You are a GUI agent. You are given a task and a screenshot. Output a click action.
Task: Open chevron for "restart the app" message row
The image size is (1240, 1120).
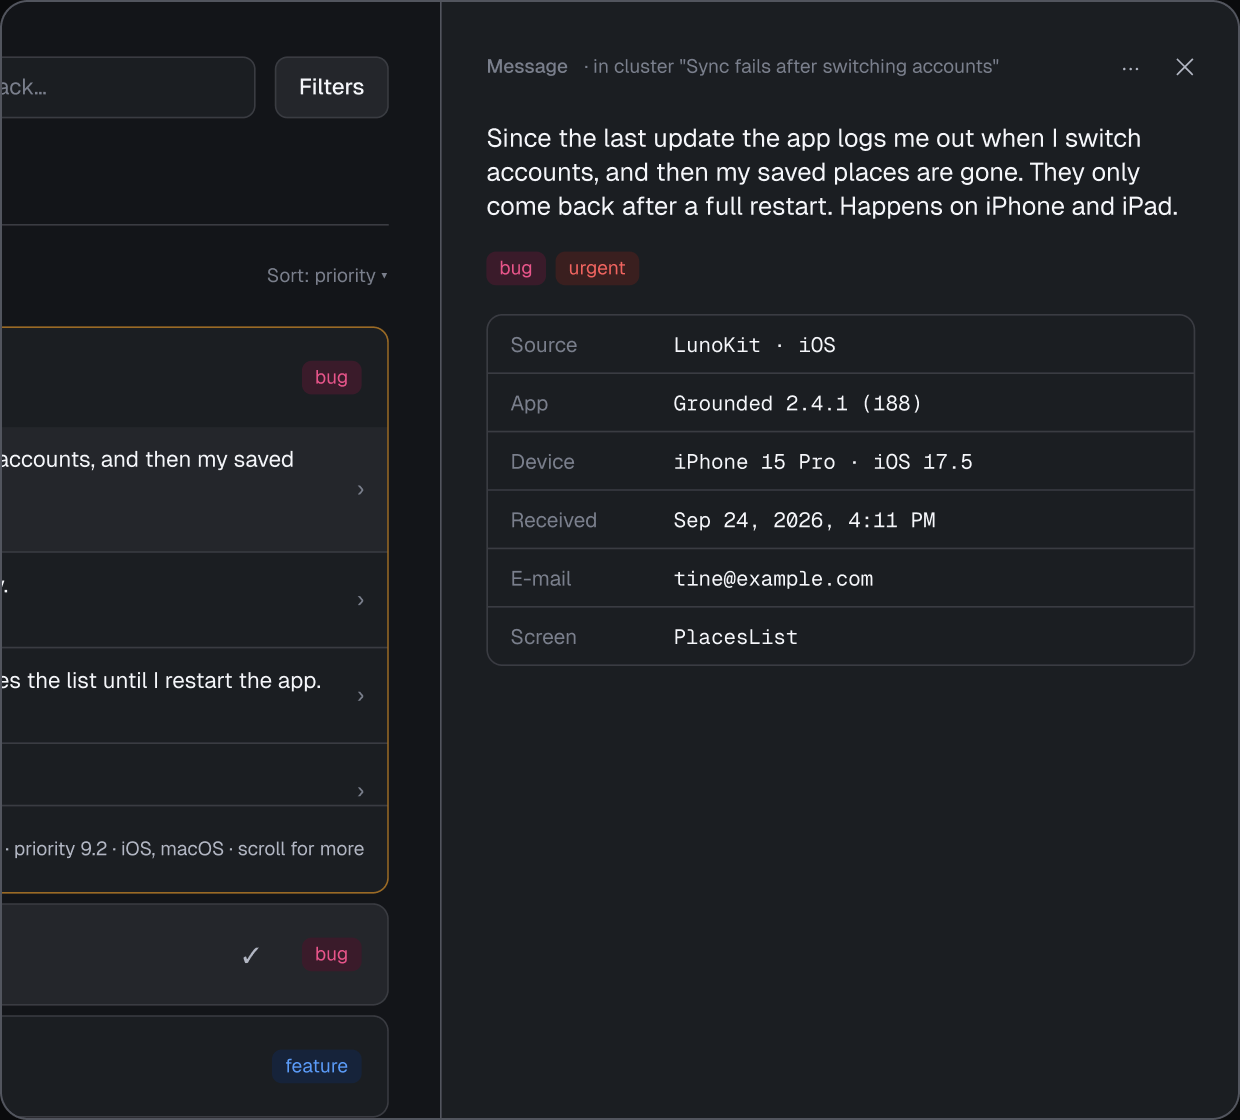361,696
